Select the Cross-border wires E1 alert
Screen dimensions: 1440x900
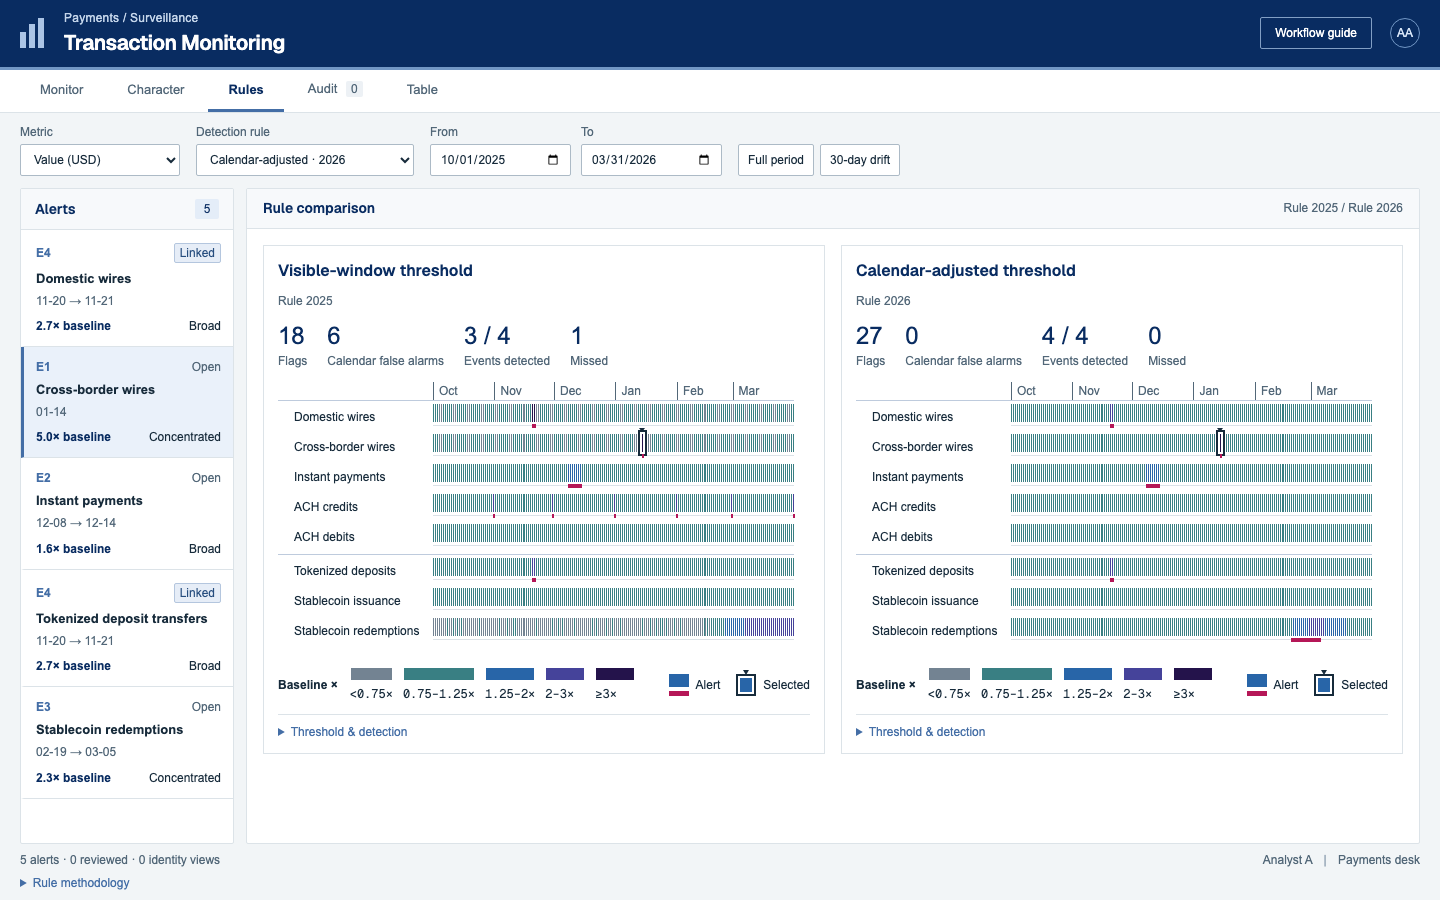pyautogui.click(x=127, y=402)
